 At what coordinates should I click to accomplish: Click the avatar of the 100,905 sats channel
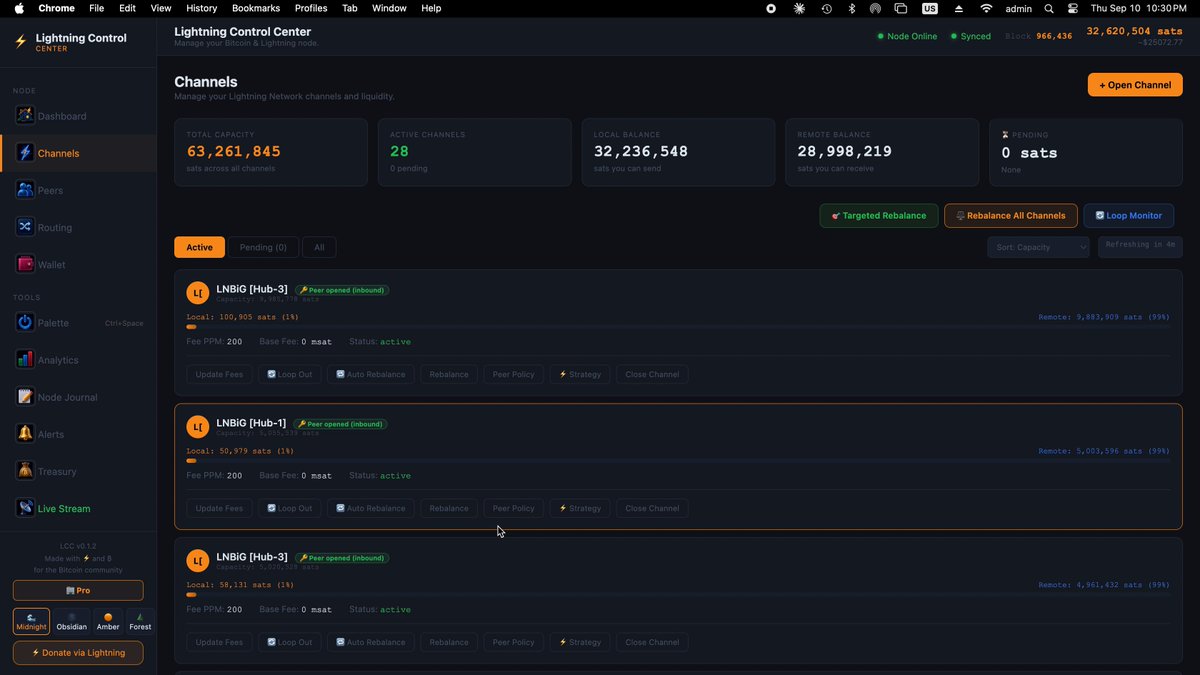click(197, 293)
